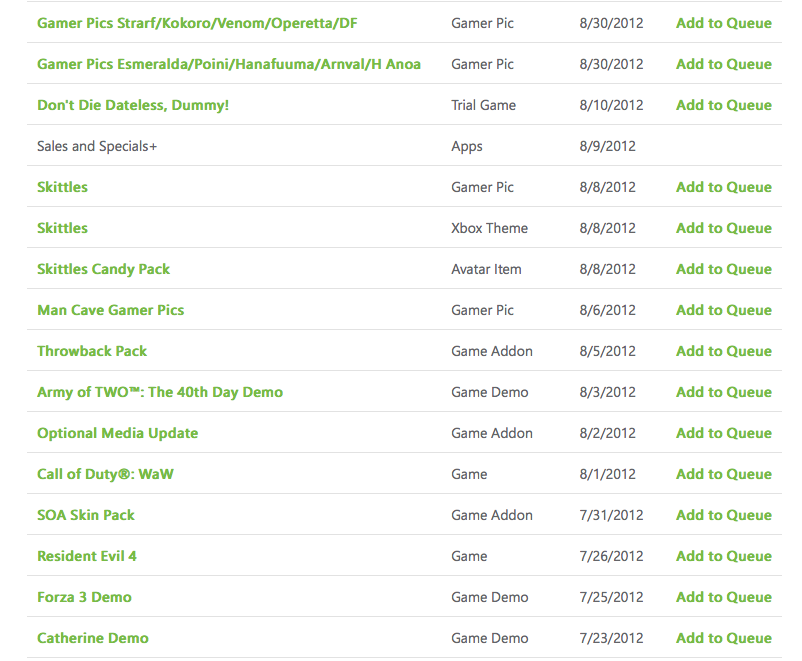The image size is (802, 661).
Task: Select the date 8/2/2012
Action: 608,433
